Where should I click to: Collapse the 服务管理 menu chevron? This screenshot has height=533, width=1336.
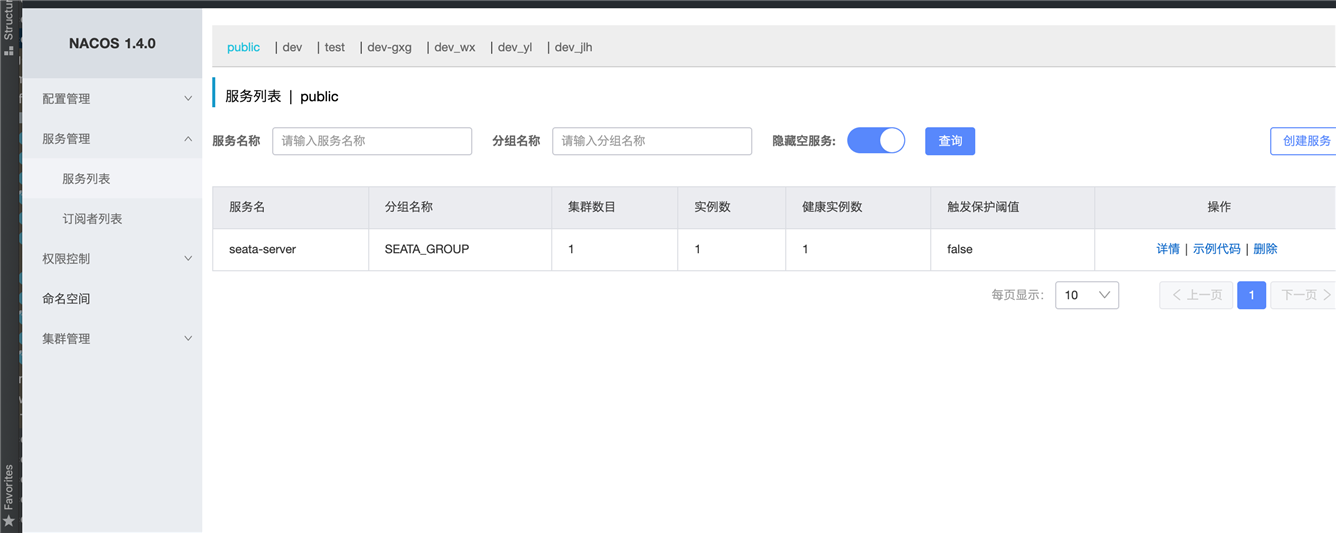[188, 139]
